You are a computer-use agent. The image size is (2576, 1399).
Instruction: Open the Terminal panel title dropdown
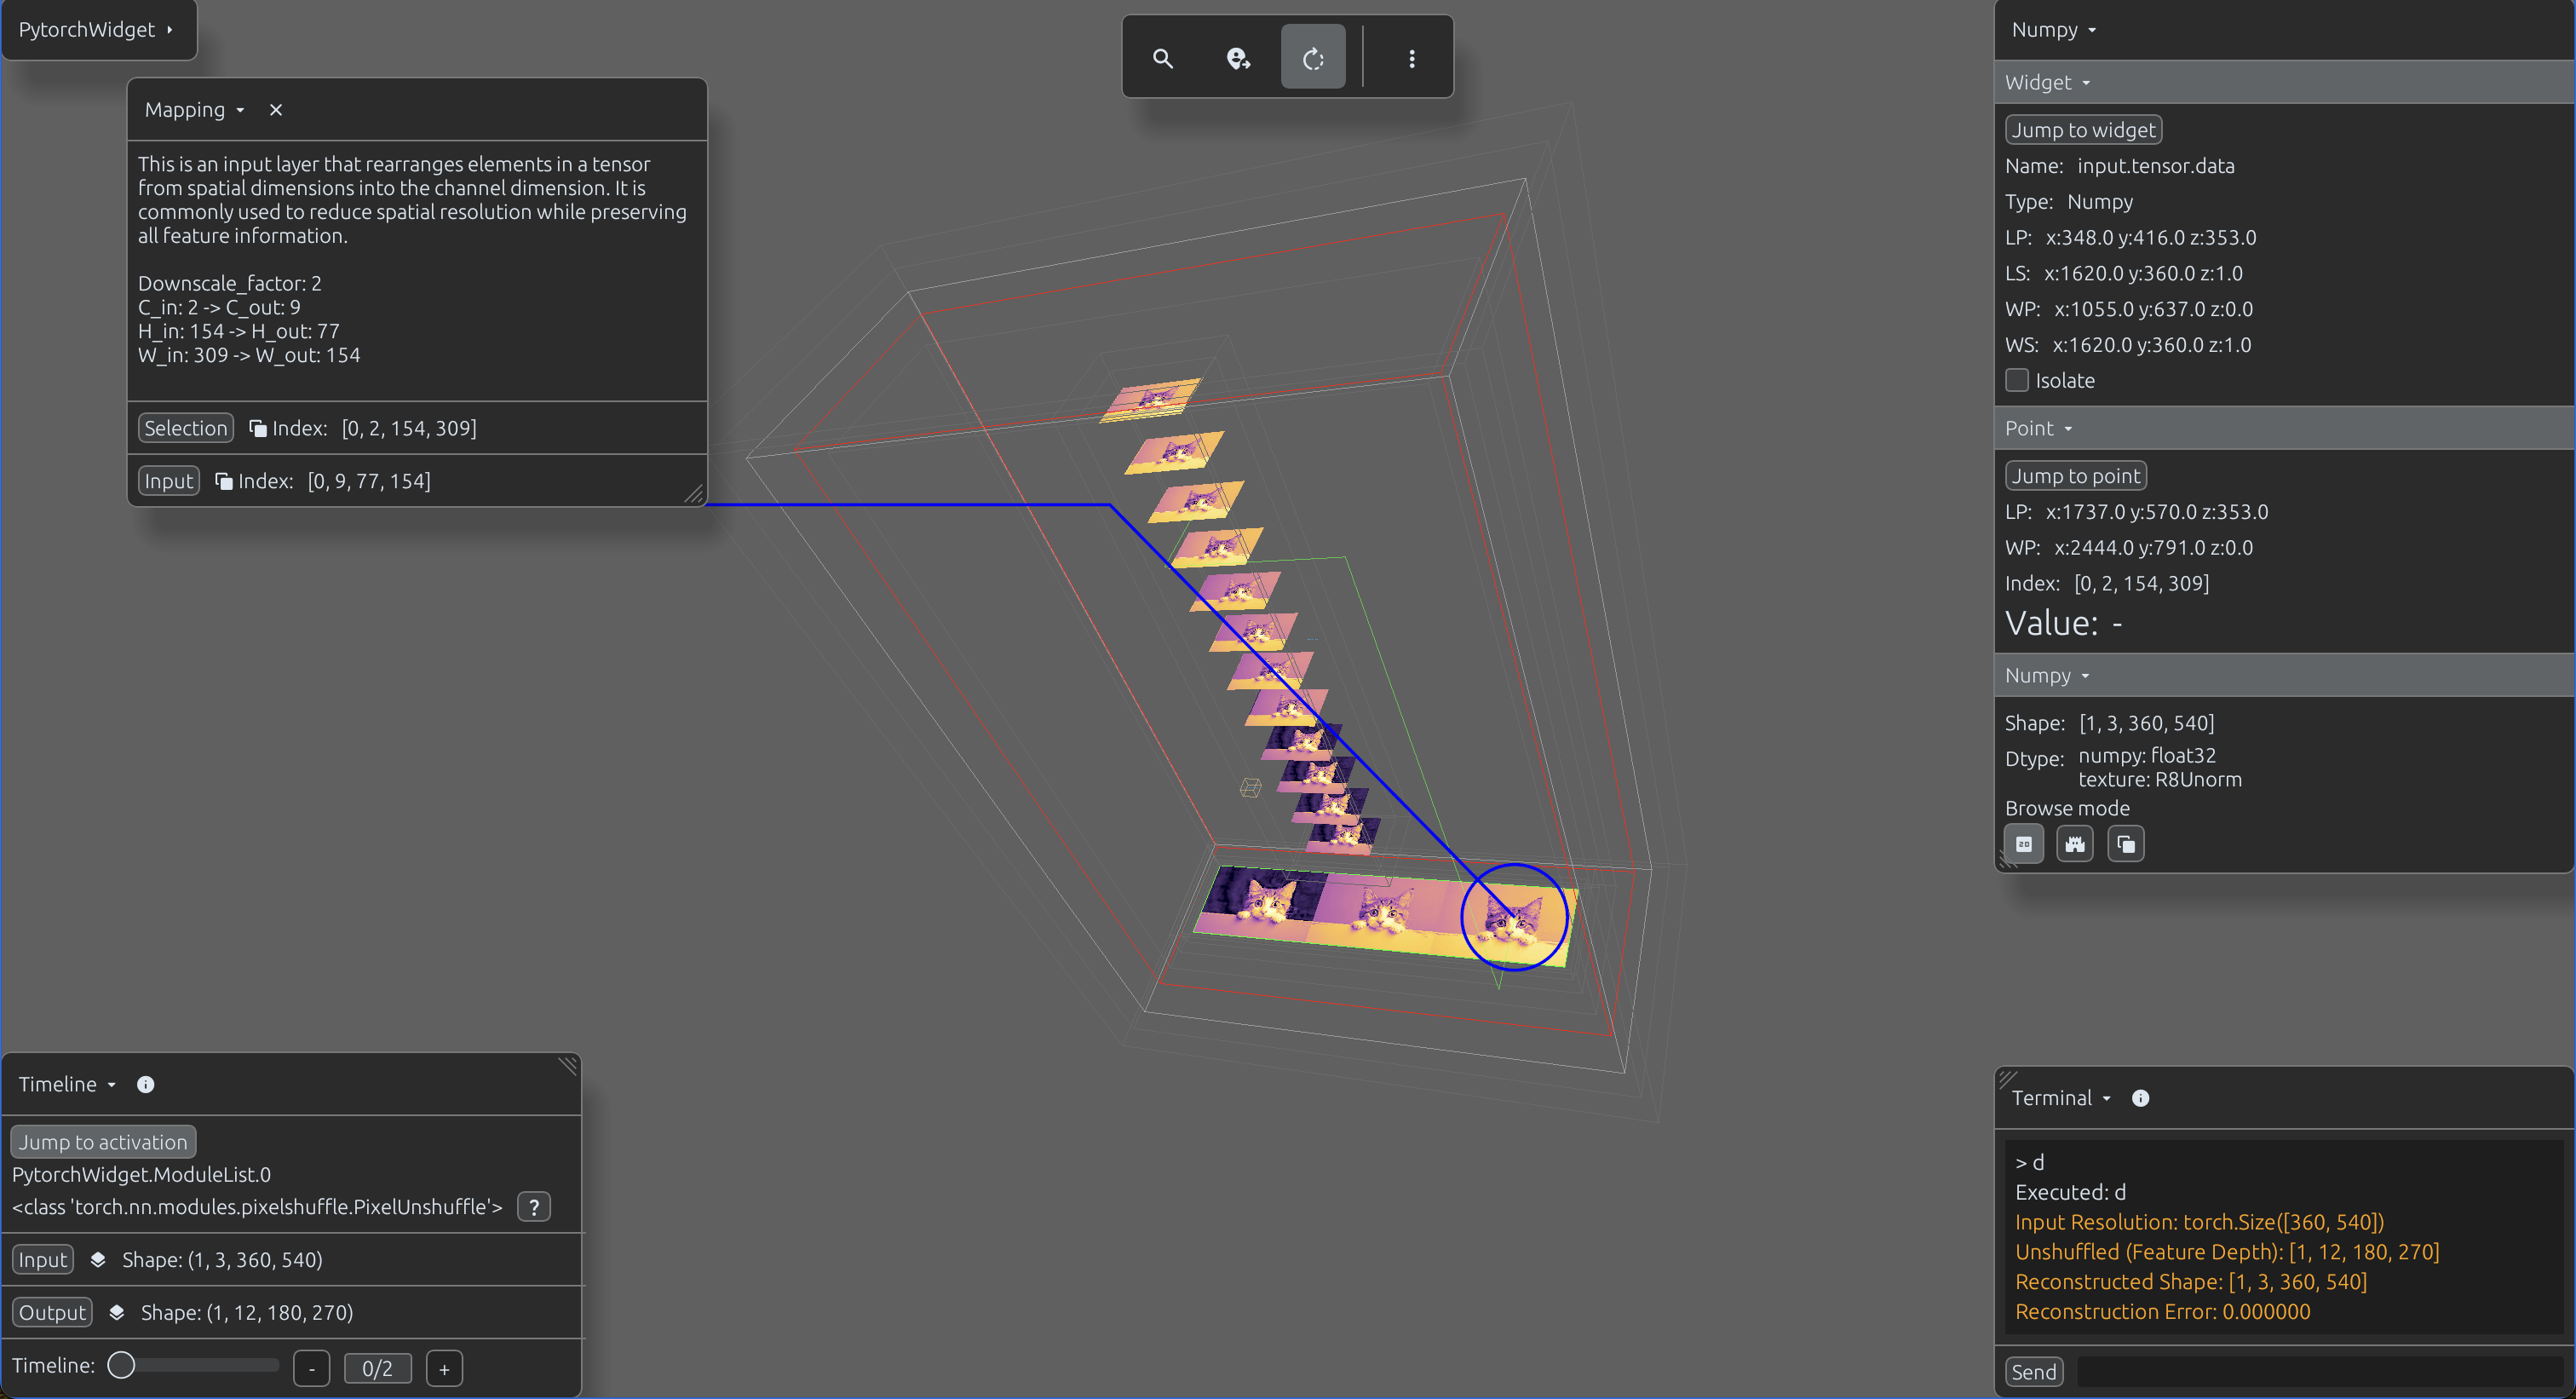[x=2061, y=1098]
